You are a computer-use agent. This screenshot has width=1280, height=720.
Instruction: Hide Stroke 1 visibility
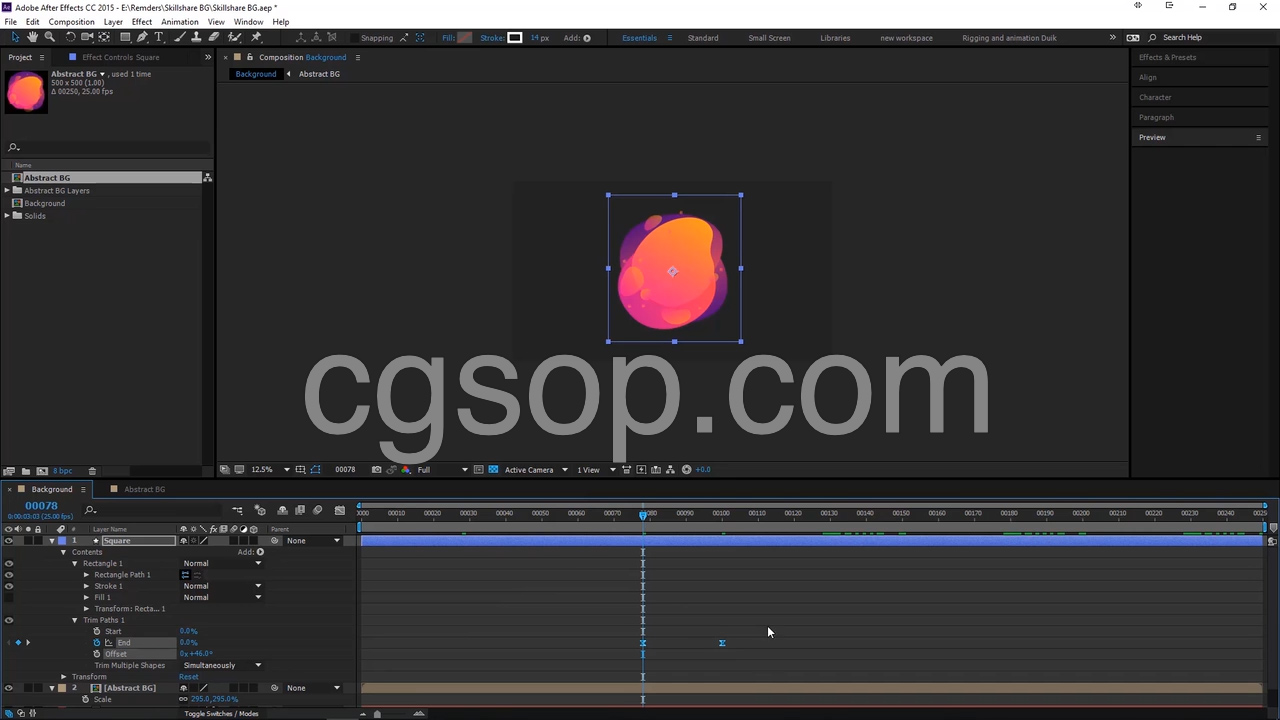[x=9, y=586]
